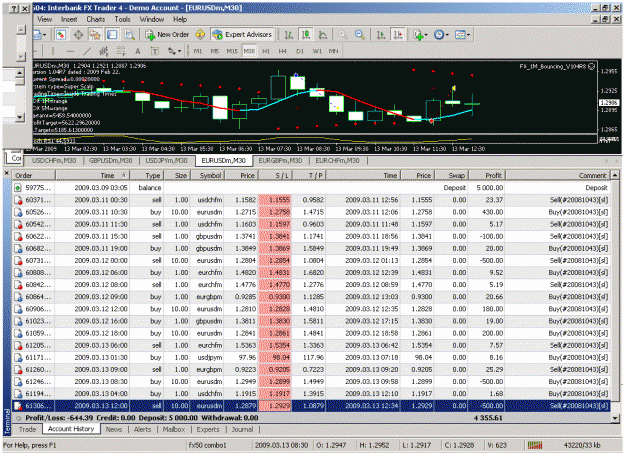Select the trendline drawing tool
Image resolution: width=625 pixels, height=453 pixels.
coord(87,51)
